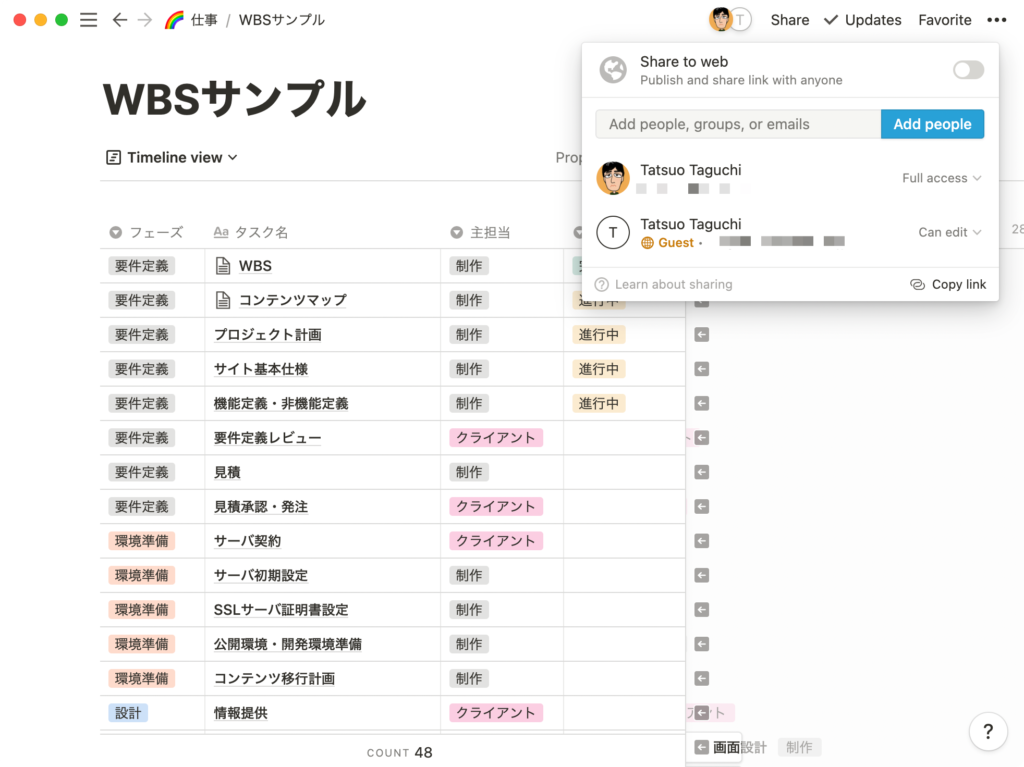Click the page icon next to コンテンツマップ
Viewport: 1024px width, 767px height.
pos(224,300)
